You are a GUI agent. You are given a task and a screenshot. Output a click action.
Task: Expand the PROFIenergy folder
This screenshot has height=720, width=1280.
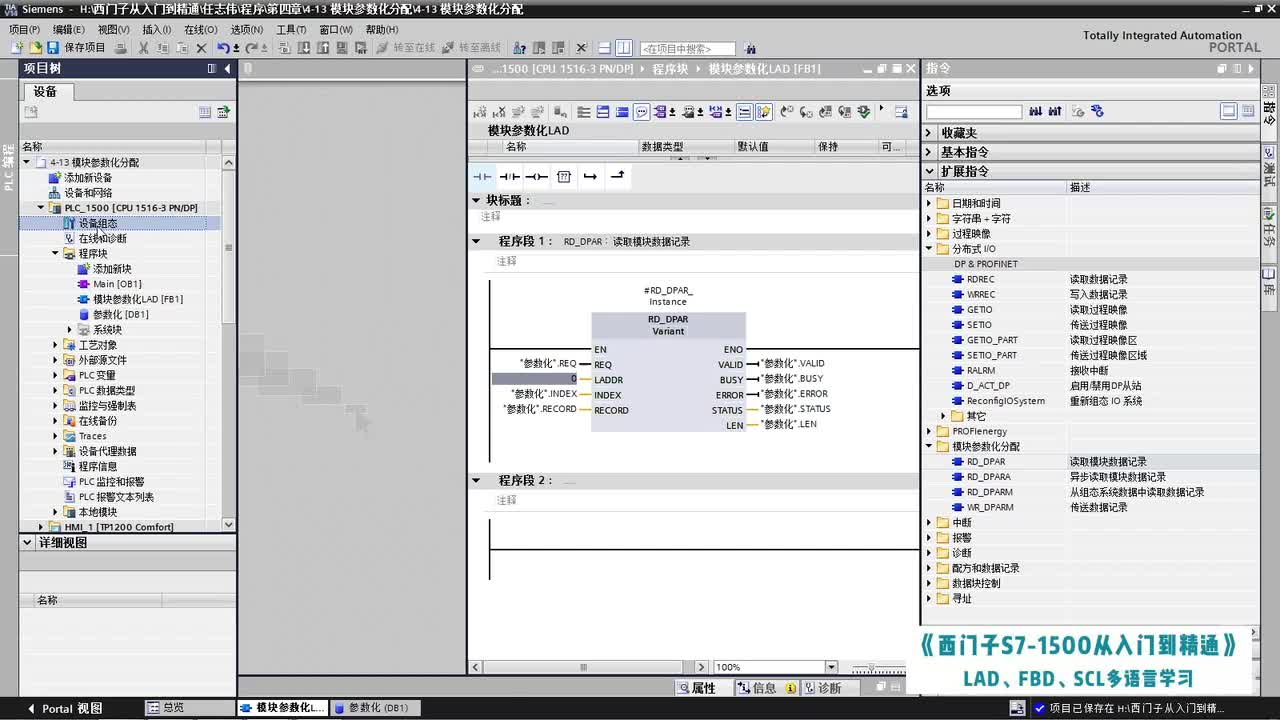(929, 431)
